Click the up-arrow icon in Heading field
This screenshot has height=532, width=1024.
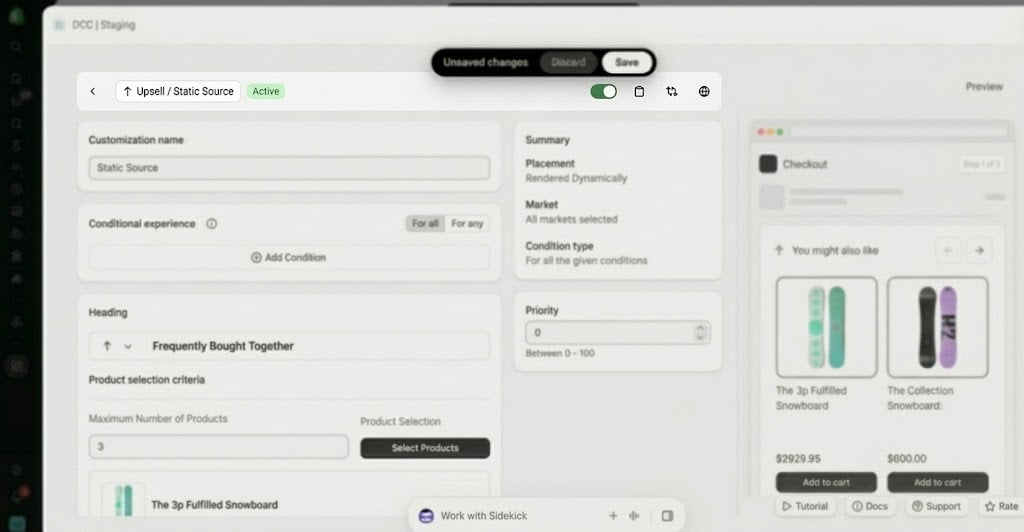(x=107, y=346)
